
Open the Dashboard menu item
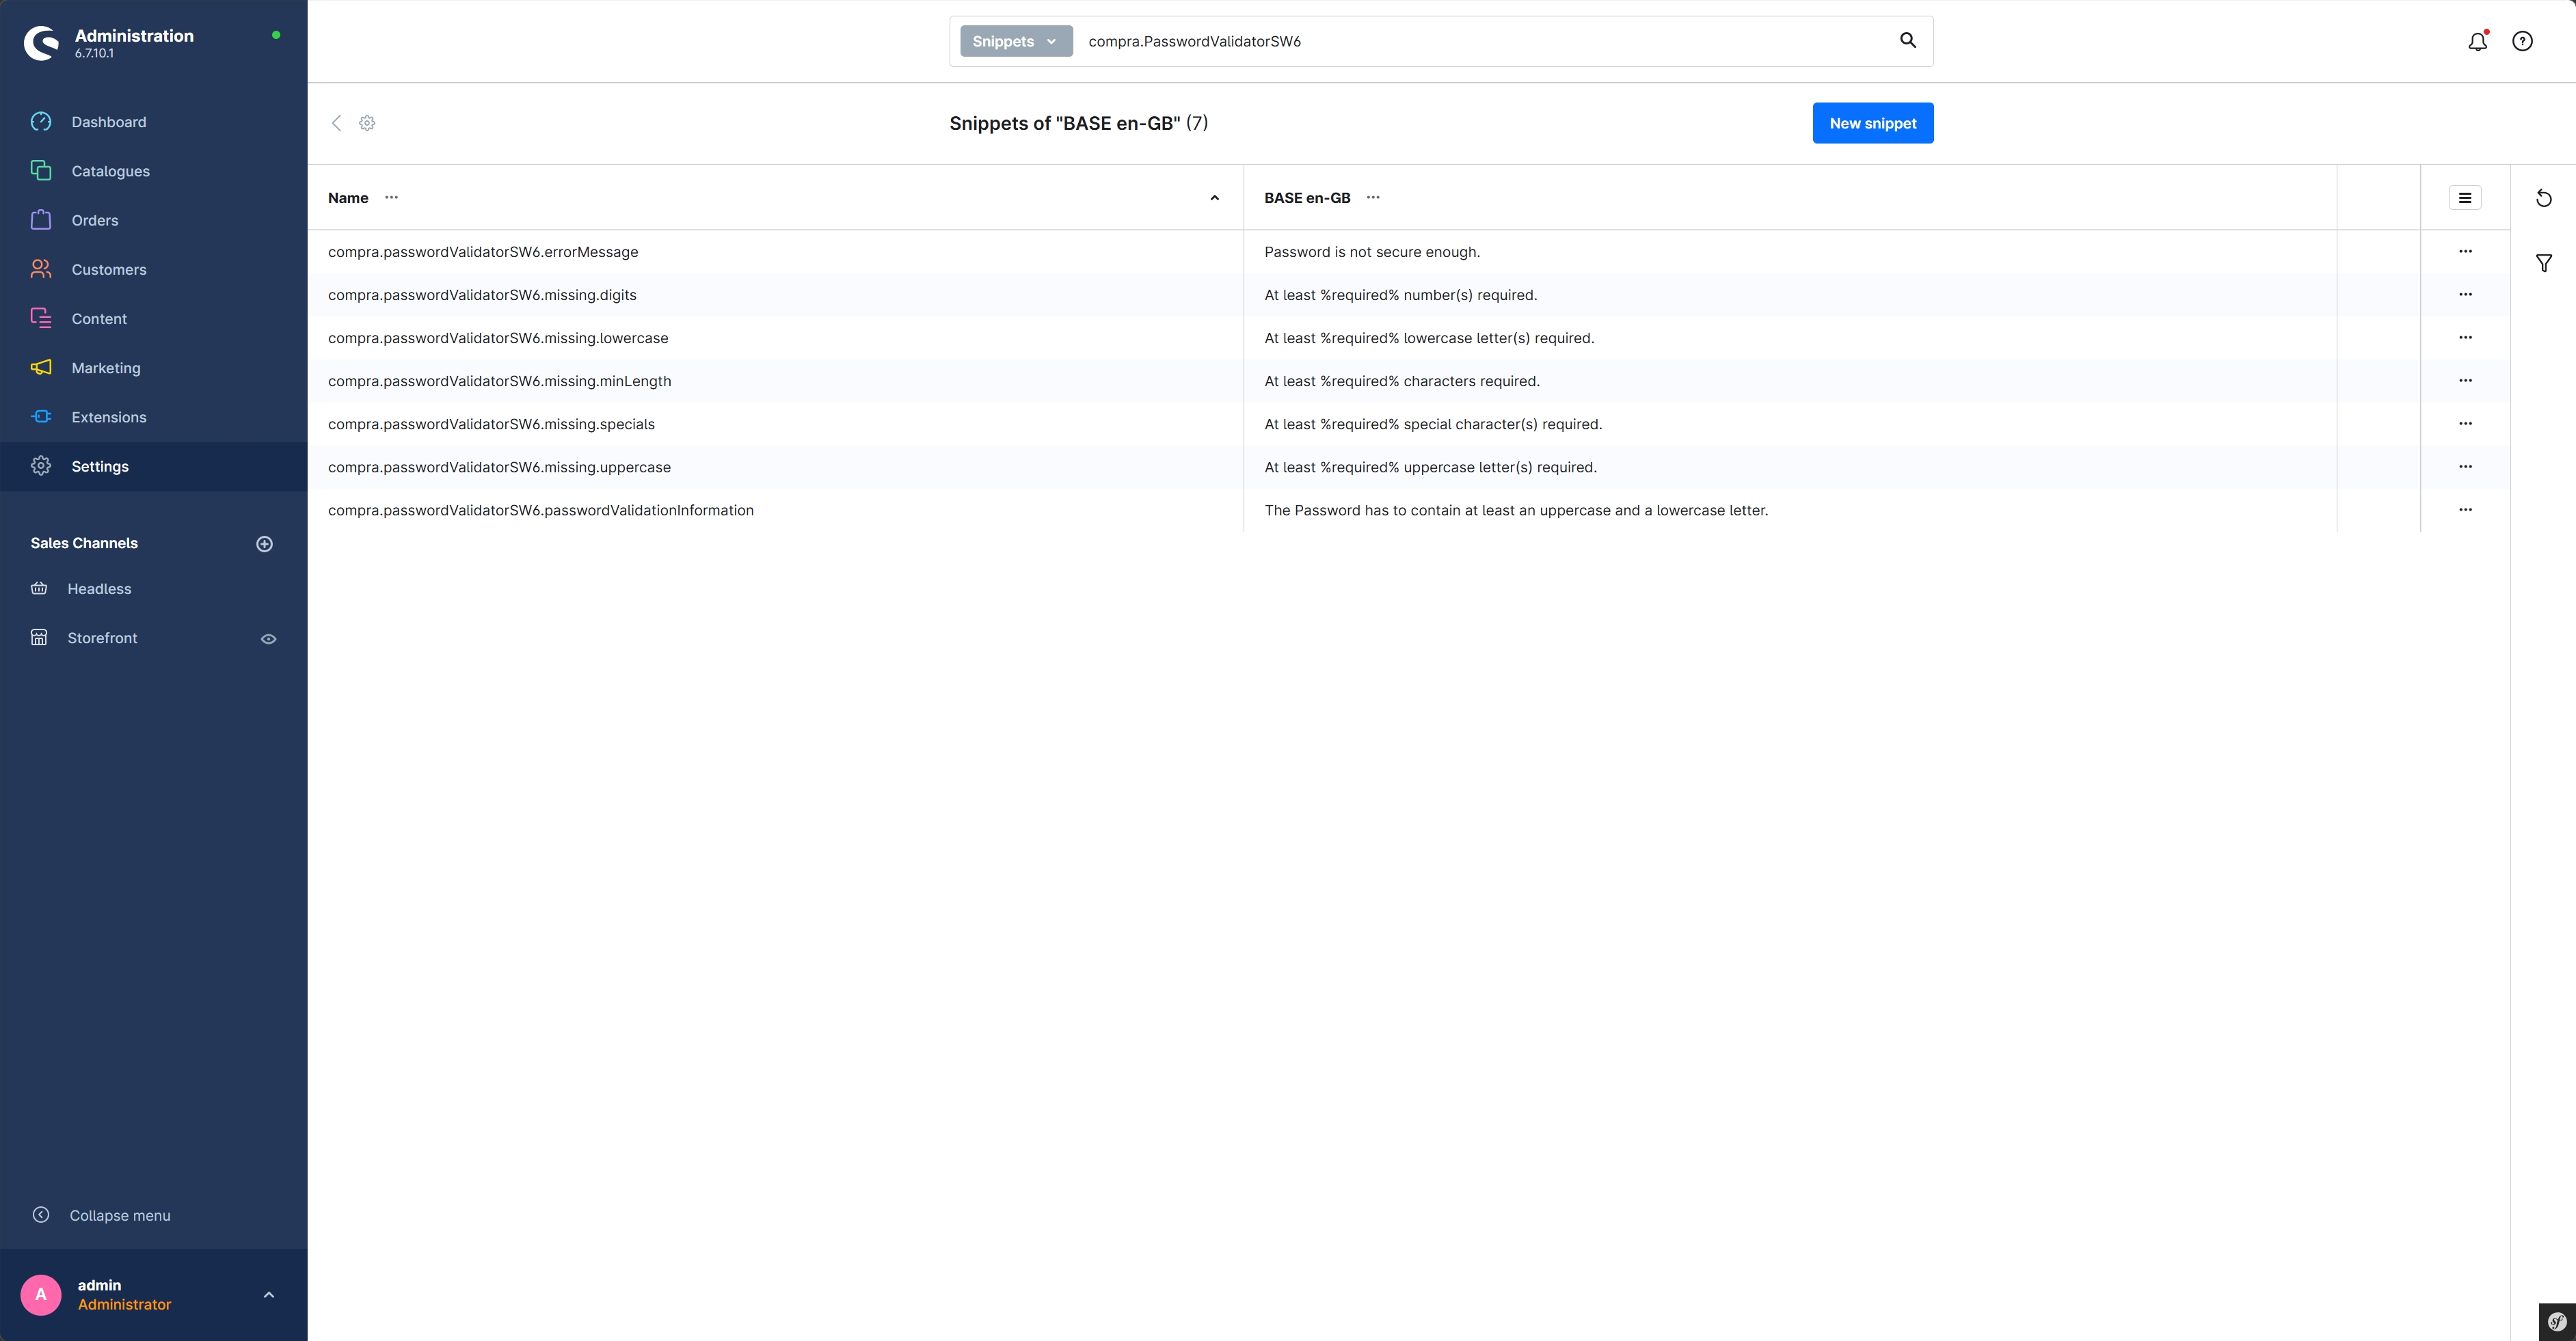tap(108, 122)
